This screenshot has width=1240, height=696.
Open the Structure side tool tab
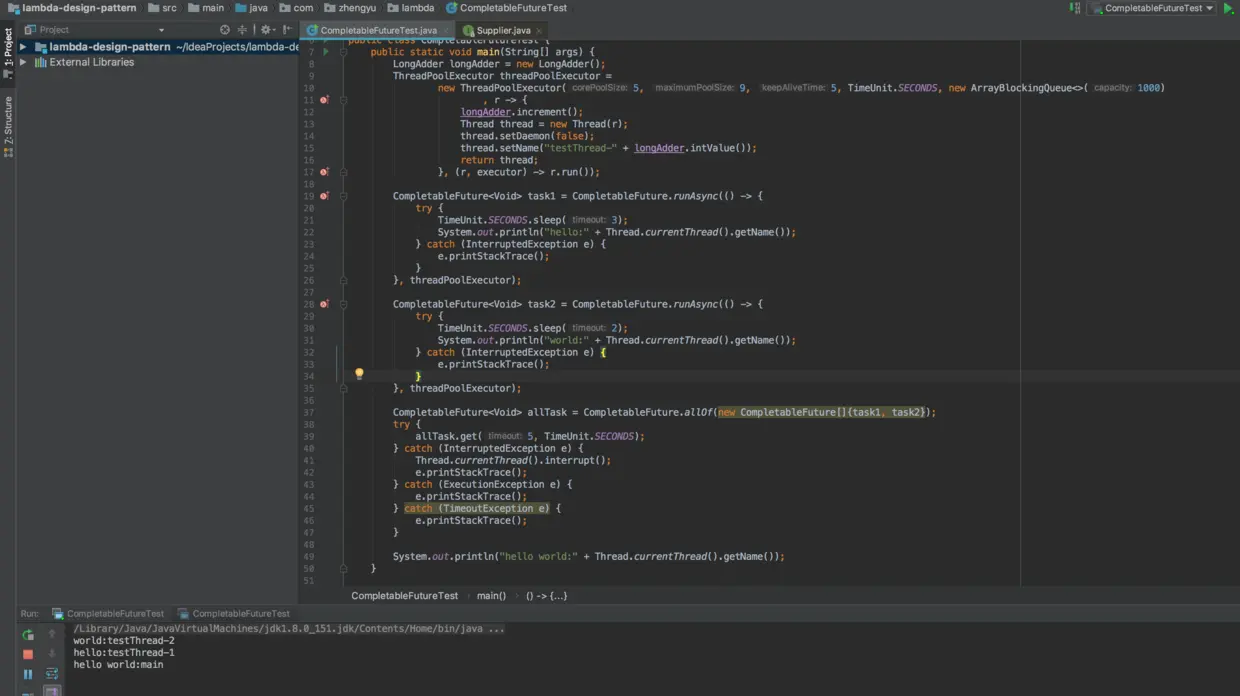click(8, 126)
